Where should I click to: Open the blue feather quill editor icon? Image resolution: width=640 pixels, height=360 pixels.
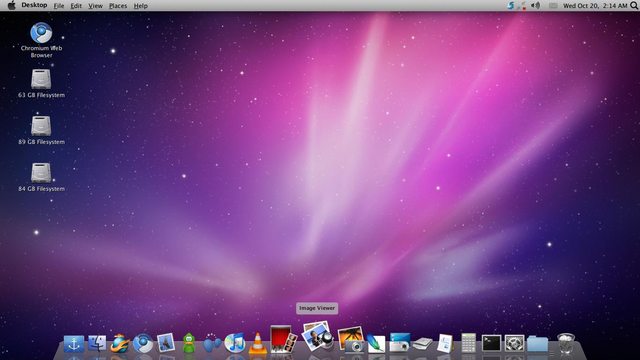pos(376,344)
